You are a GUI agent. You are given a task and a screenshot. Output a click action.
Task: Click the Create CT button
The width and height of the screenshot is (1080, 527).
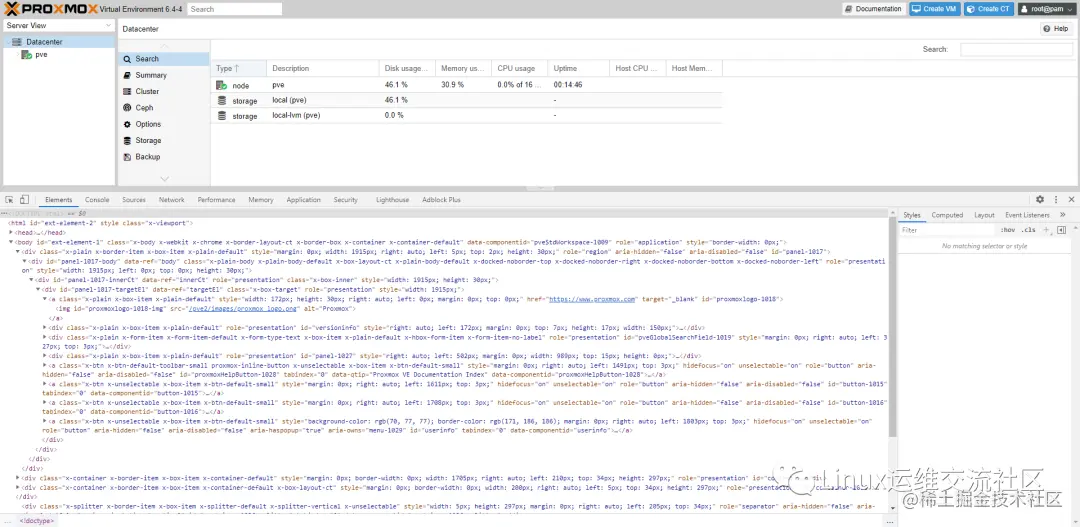(x=988, y=9)
